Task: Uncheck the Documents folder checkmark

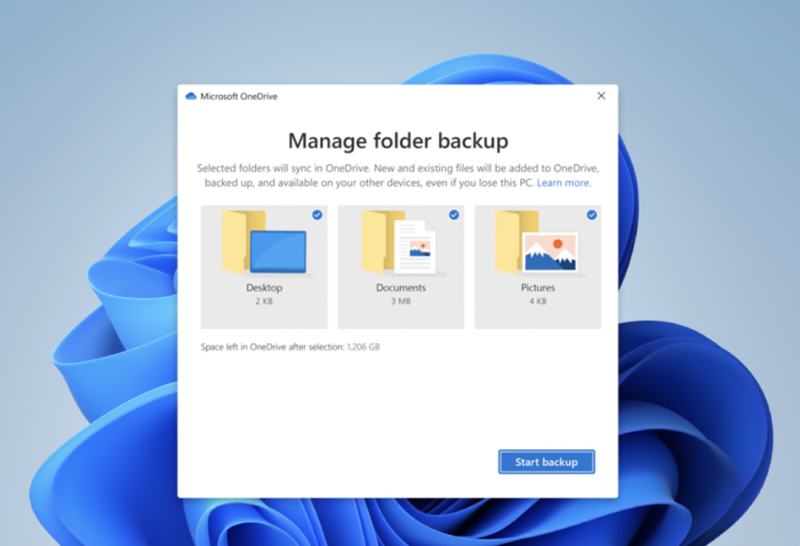Action: (454, 215)
